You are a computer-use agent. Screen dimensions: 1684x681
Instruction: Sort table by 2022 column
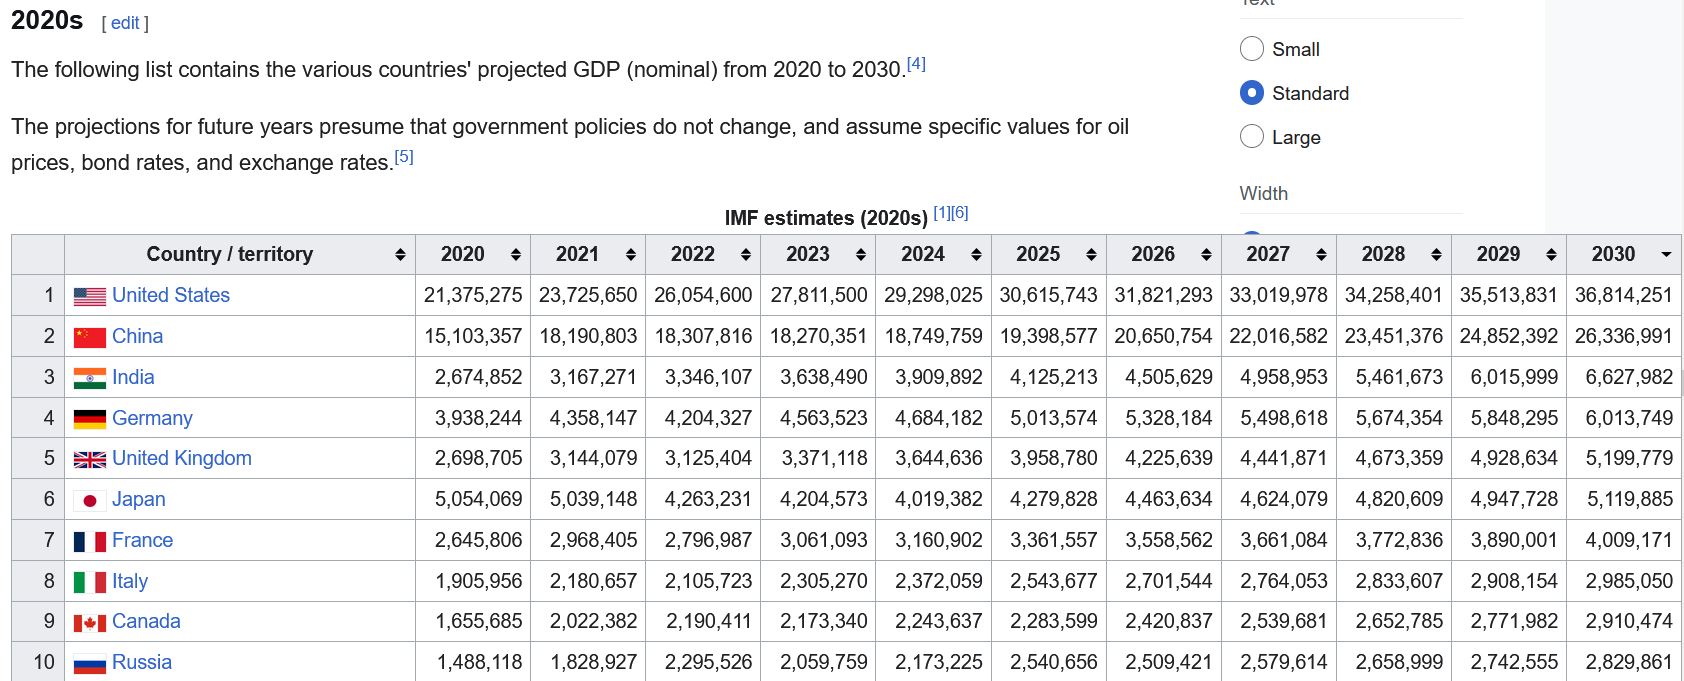point(703,254)
